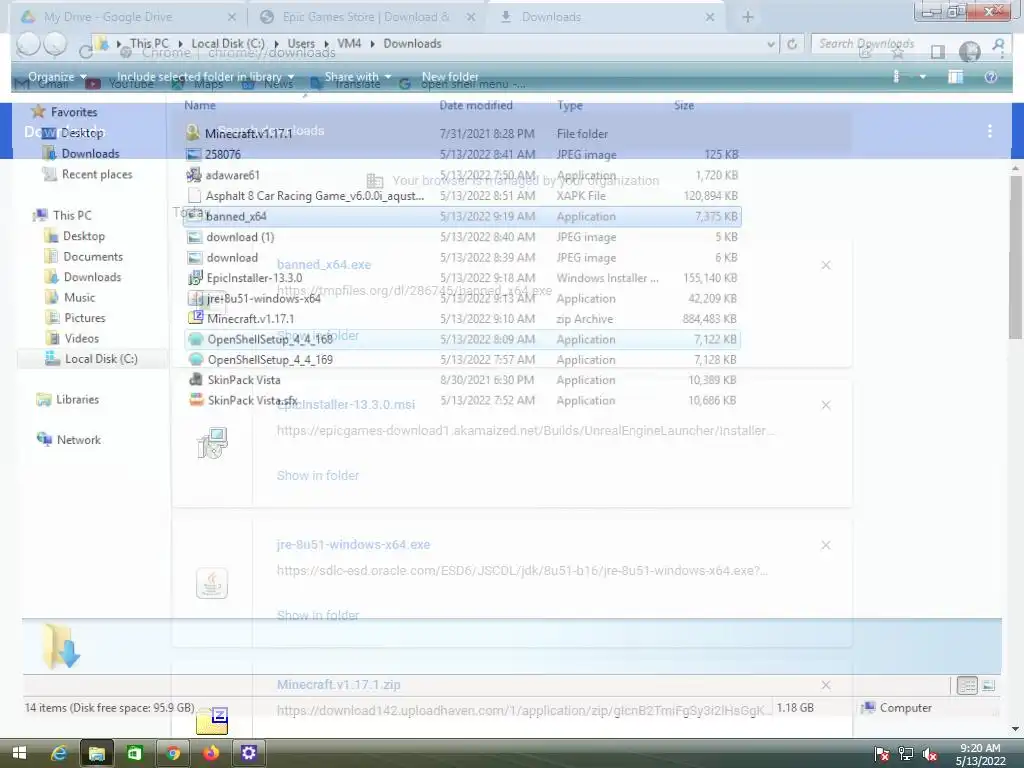Image resolution: width=1024 pixels, height=768 pixels.
Task: Launch Internet Explorer from taskbar
Action: tap(59, 753)
